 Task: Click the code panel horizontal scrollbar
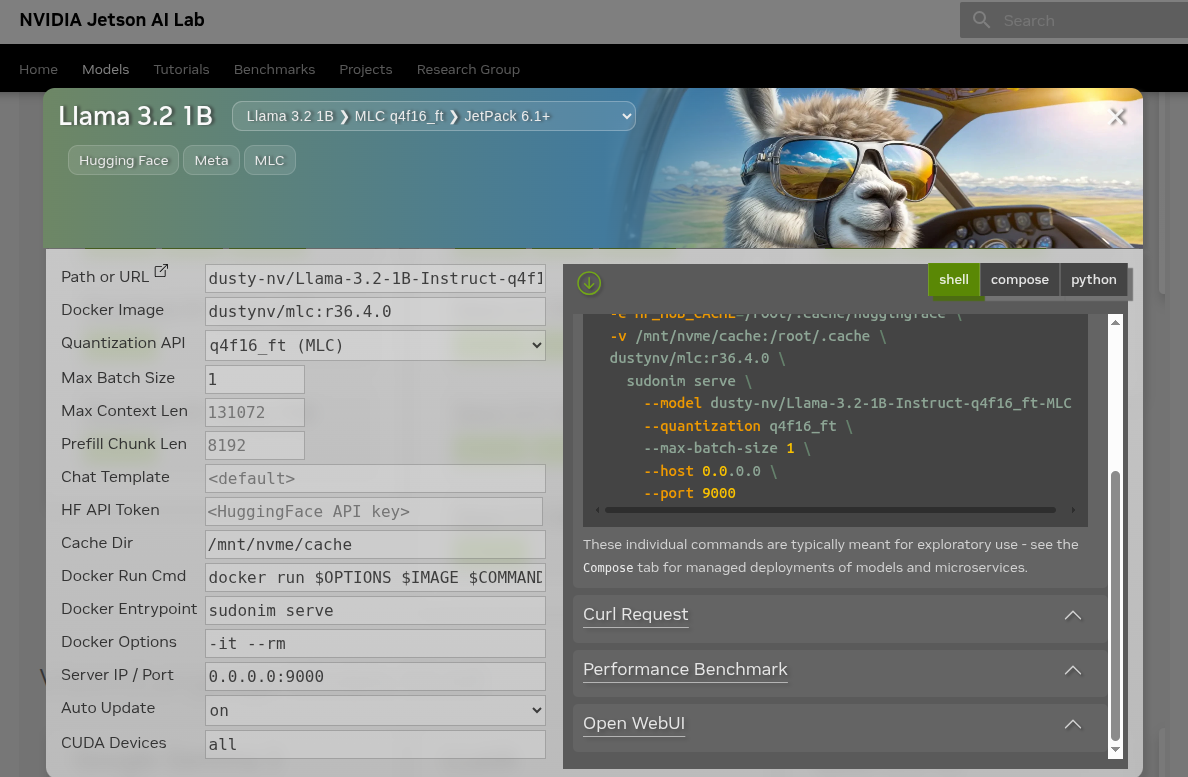tap(830, 510)
